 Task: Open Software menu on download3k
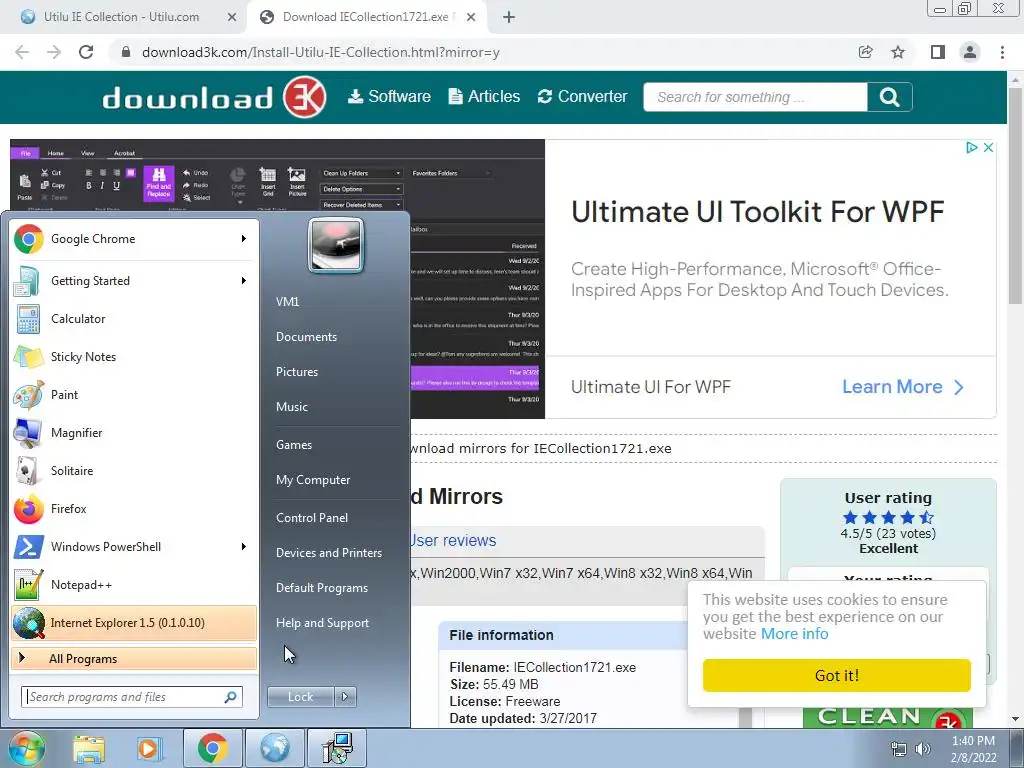pyautogui.click(x=389, y=97)
